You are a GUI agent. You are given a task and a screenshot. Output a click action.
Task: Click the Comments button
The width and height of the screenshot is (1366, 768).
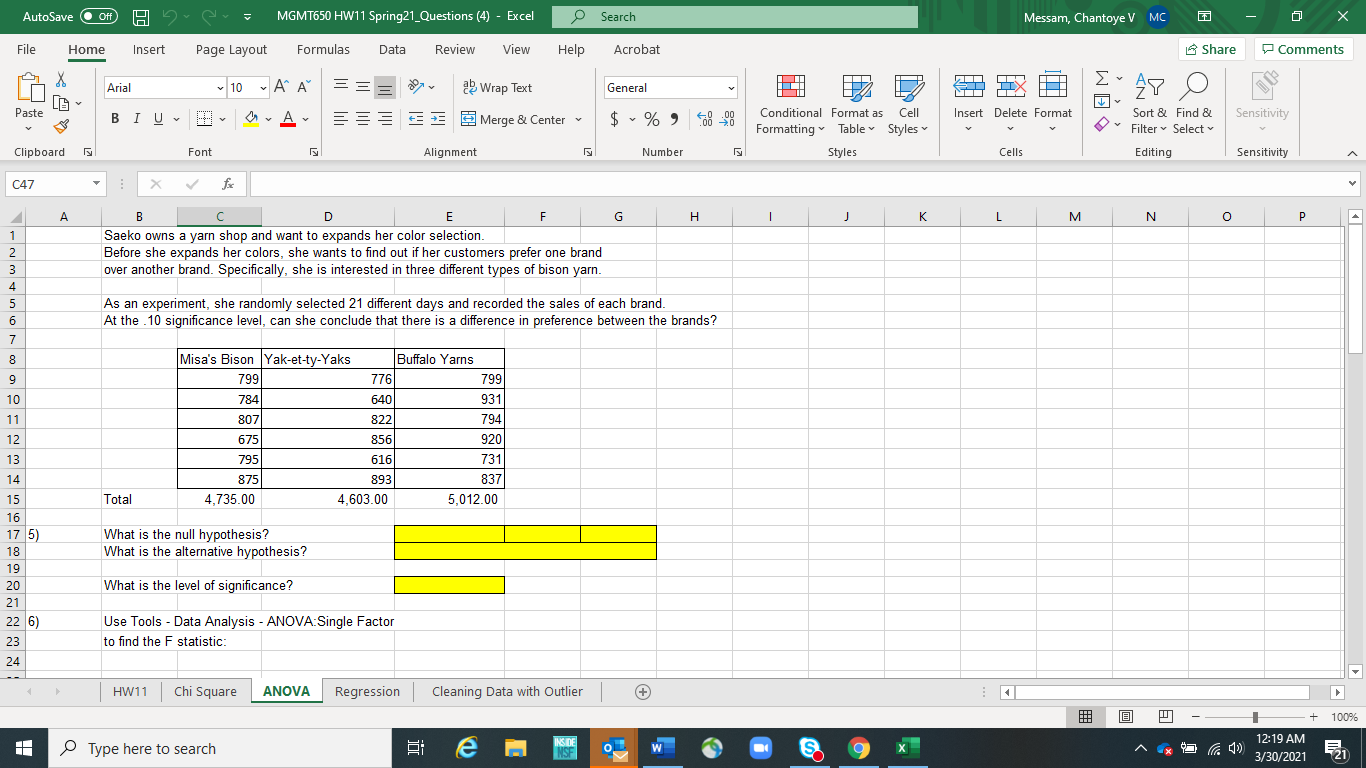point(1302,49)
